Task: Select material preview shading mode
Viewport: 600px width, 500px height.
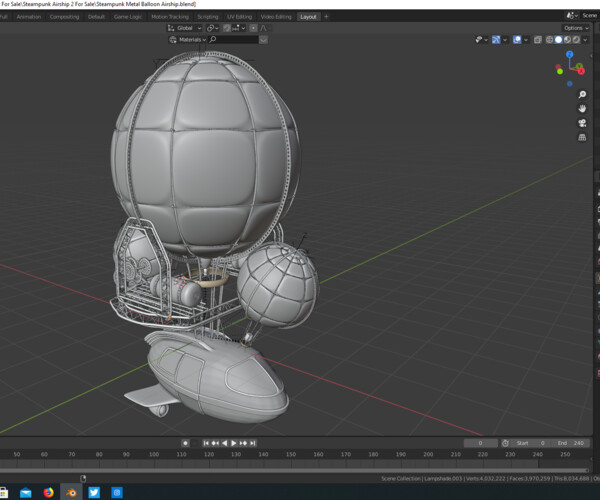Action: pos(568,40)
